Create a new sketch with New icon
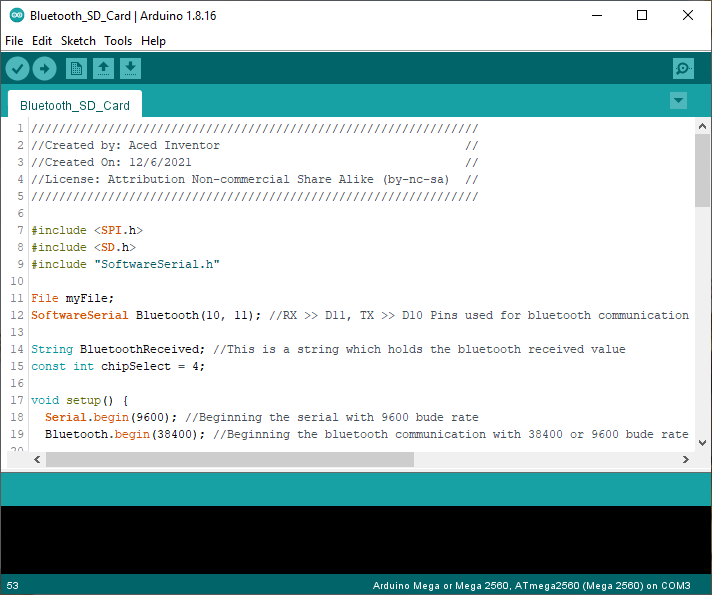 tap(76, 69)
